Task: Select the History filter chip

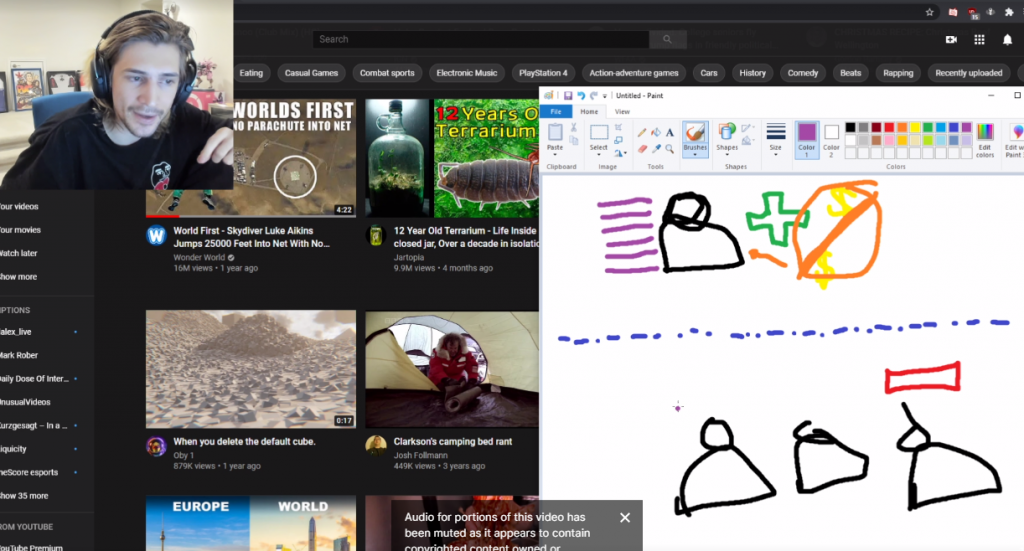Action: [752, 73]
